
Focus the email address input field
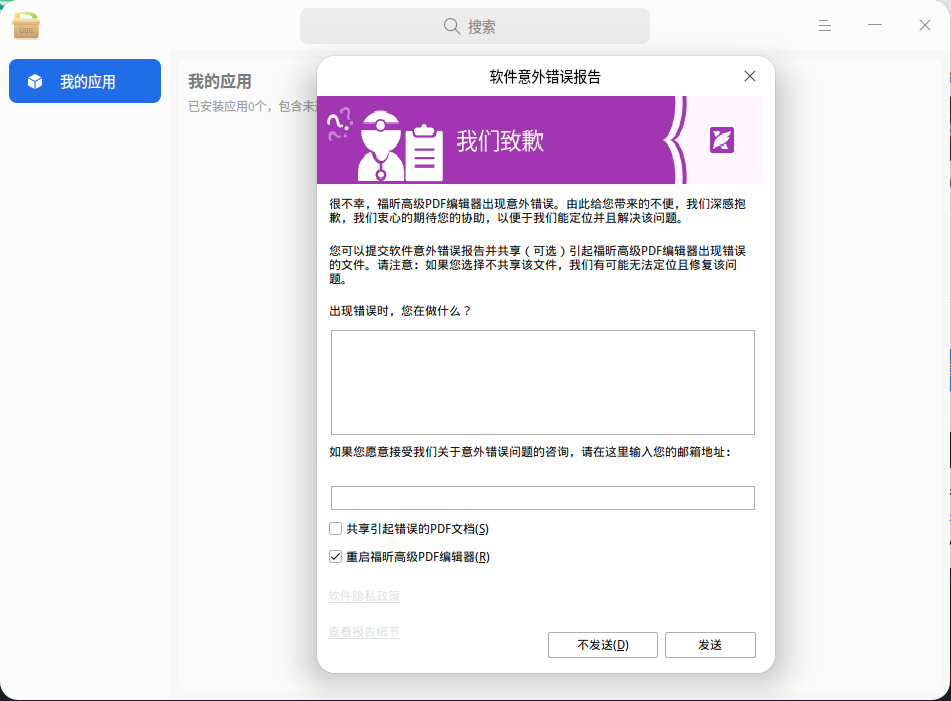click(x=543, y=498)
